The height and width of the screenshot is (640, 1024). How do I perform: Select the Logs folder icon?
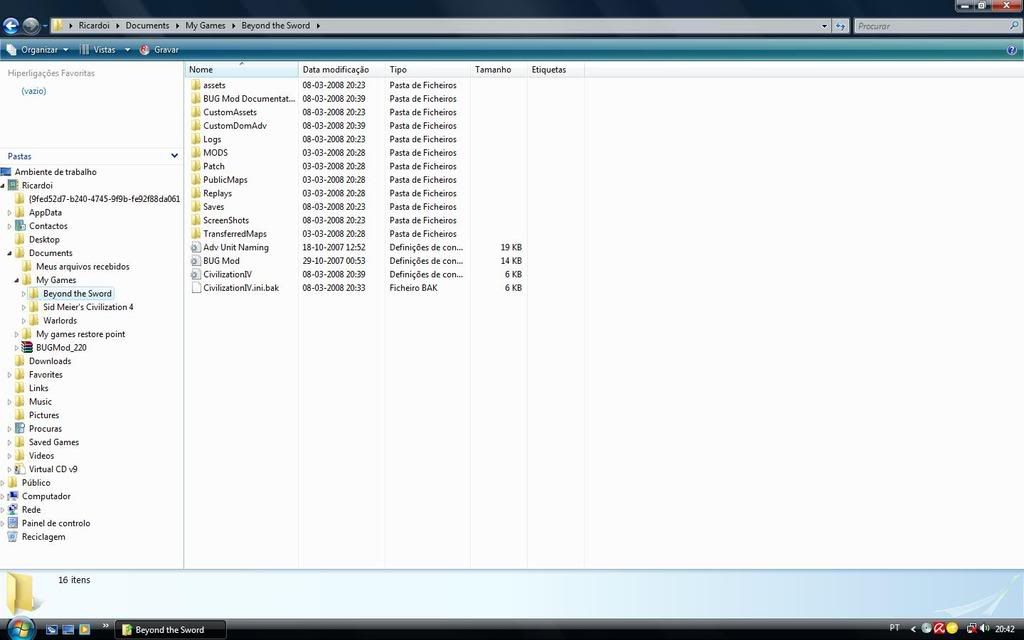pos(195,139)
